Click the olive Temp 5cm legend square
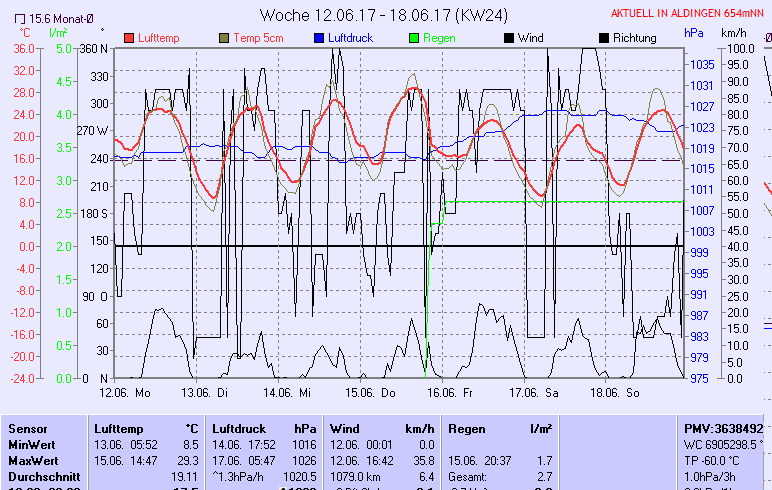The width and height of the screenshot is (772, 490). click(223, 38)
